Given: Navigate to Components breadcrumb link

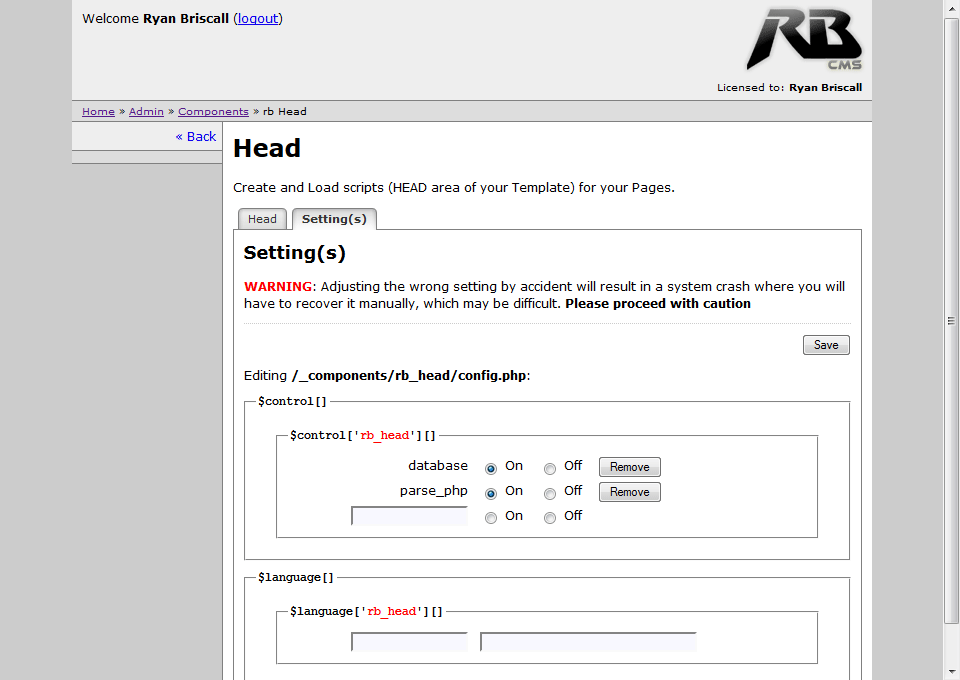Looking at the screenshot, I should (x=213, y=112).
